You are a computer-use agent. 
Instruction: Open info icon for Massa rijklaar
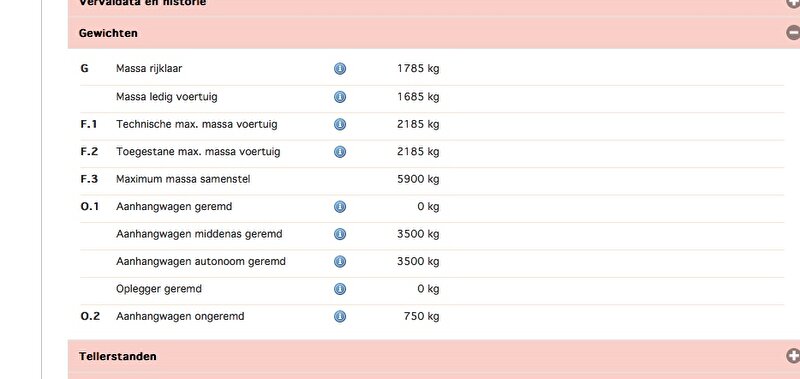pyautogui.click(x=340, y=68)
